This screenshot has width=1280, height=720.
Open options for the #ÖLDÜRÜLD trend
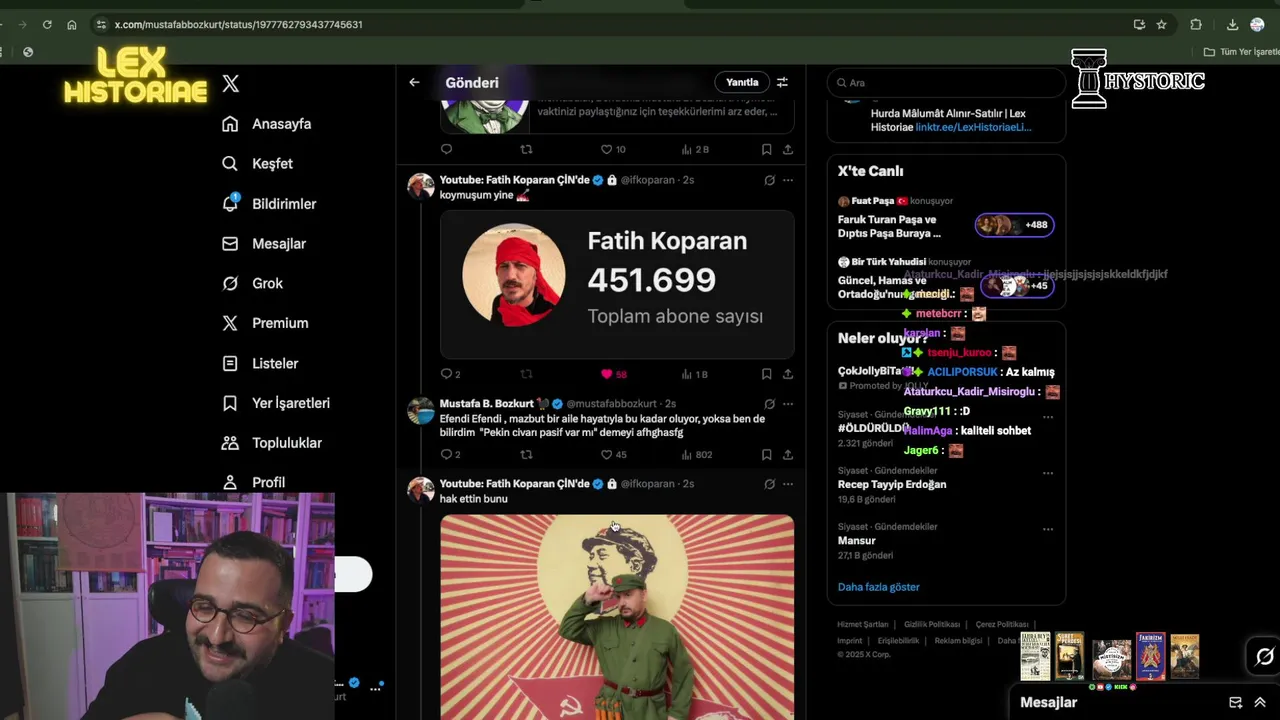click(x=1048, y=417)
